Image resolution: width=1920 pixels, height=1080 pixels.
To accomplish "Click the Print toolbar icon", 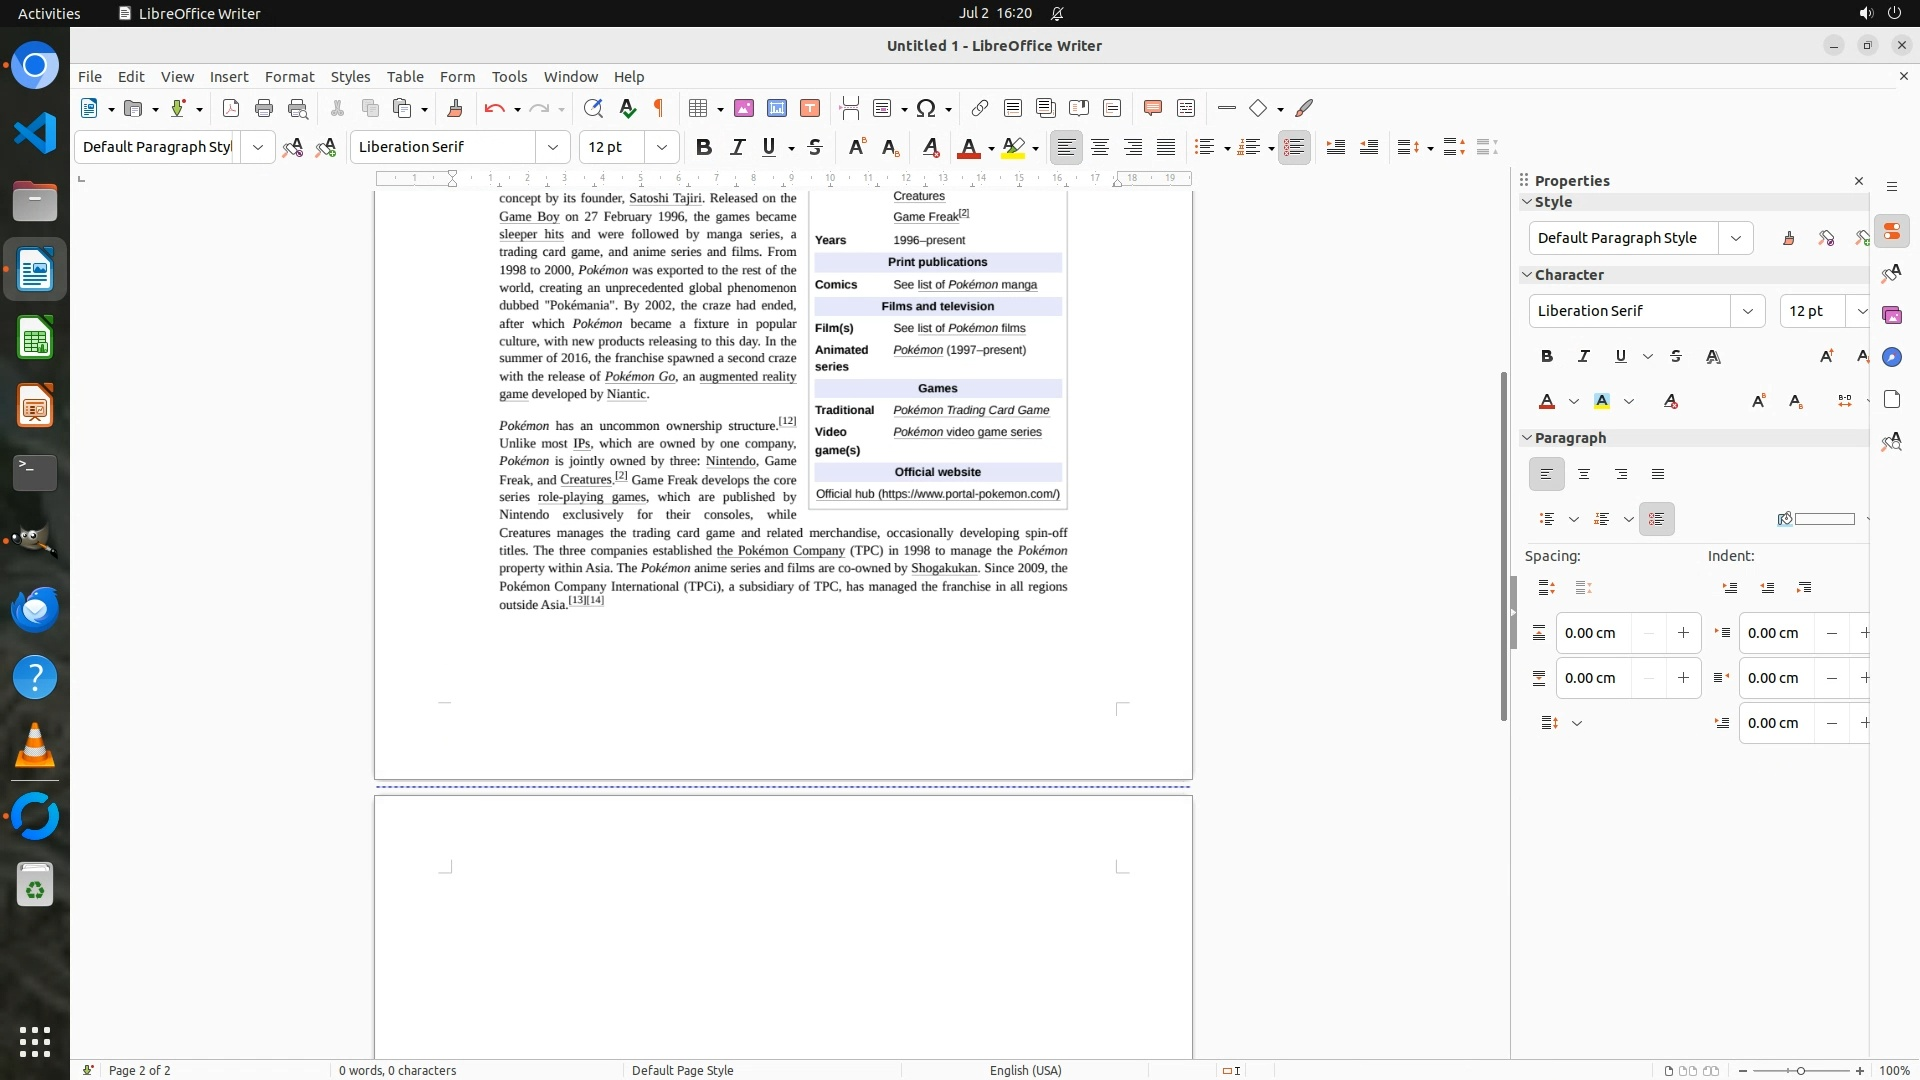I will tap(264, 108).
